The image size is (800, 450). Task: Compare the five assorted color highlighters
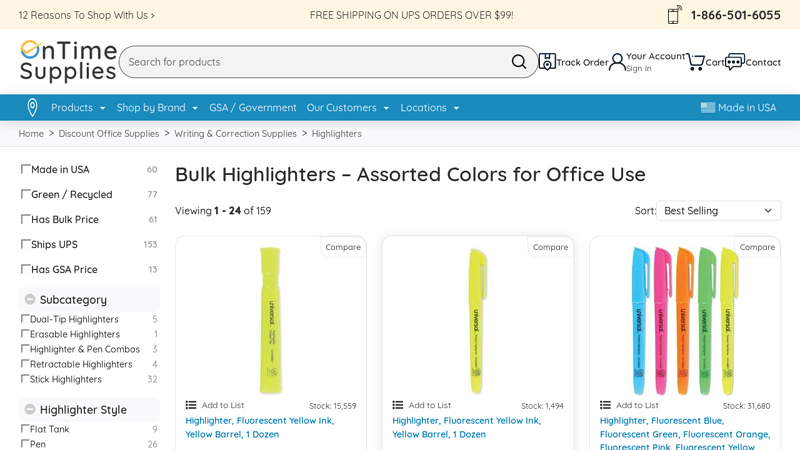[x=757, y=247]
